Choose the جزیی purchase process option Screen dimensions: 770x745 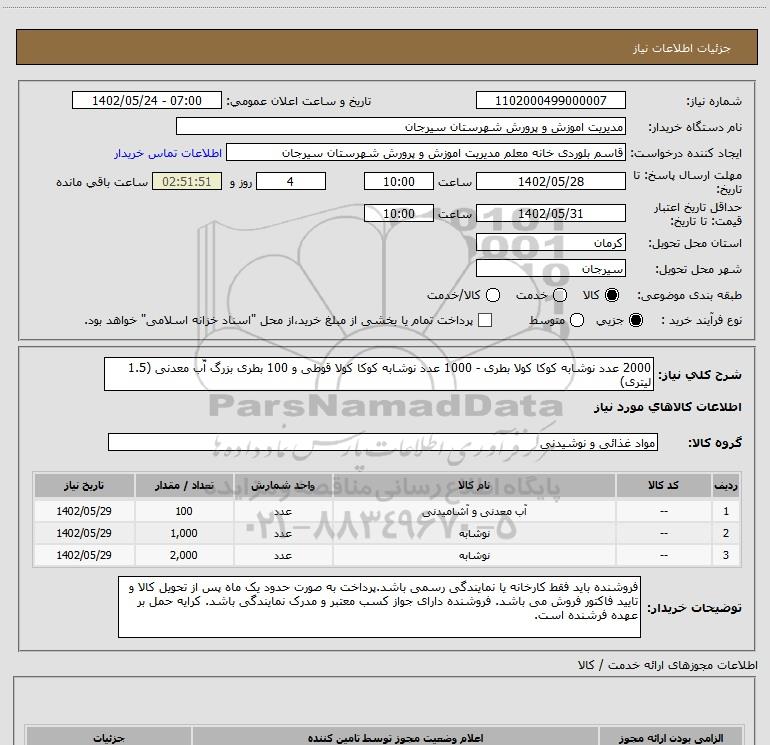tap(636, 320)
